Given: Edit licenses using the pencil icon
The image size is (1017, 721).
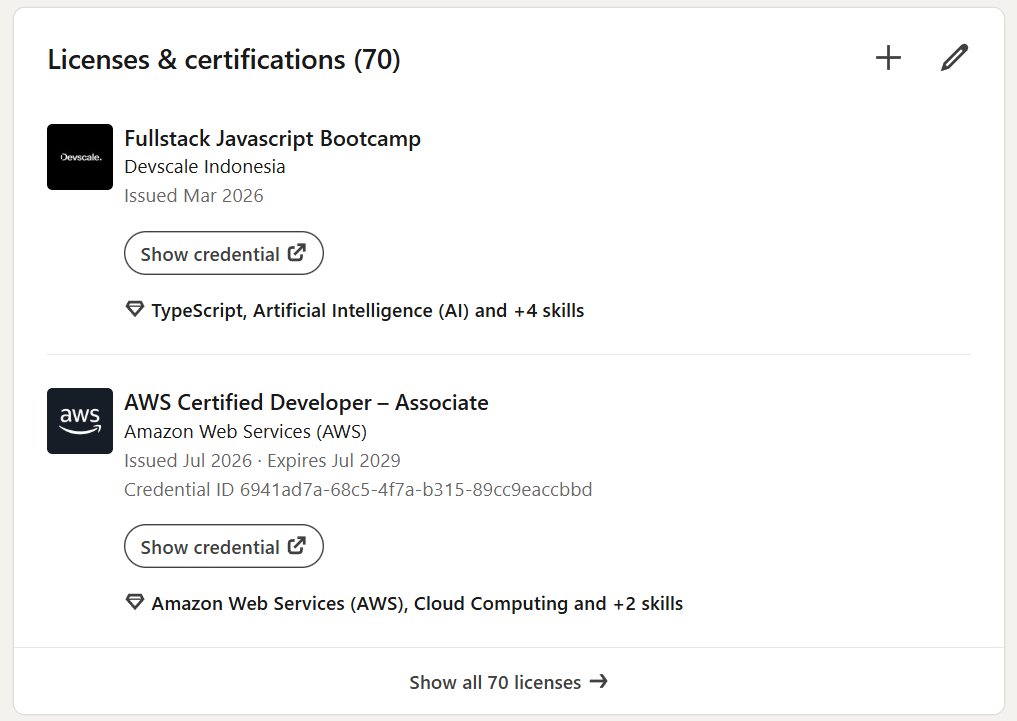Looking at the screenshot, I should 954,58.
